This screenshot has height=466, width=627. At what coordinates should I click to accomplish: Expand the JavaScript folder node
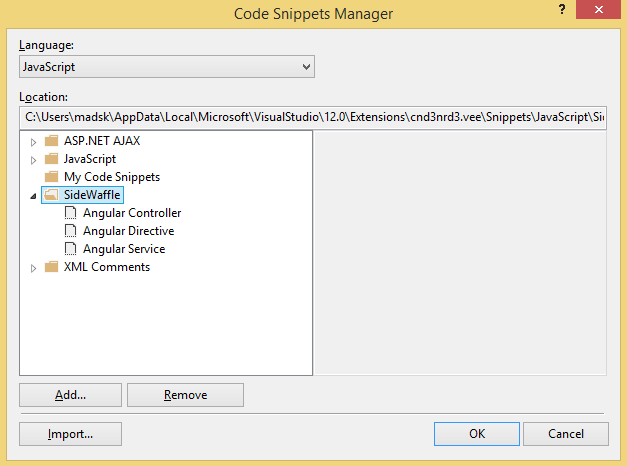click(x=34, y=159)
